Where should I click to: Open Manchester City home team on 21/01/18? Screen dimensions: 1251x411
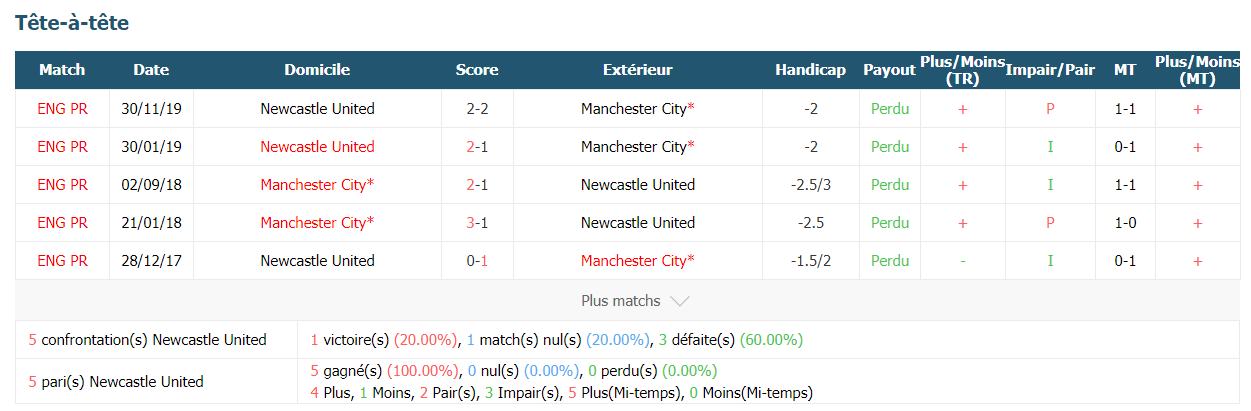(317, 223)
